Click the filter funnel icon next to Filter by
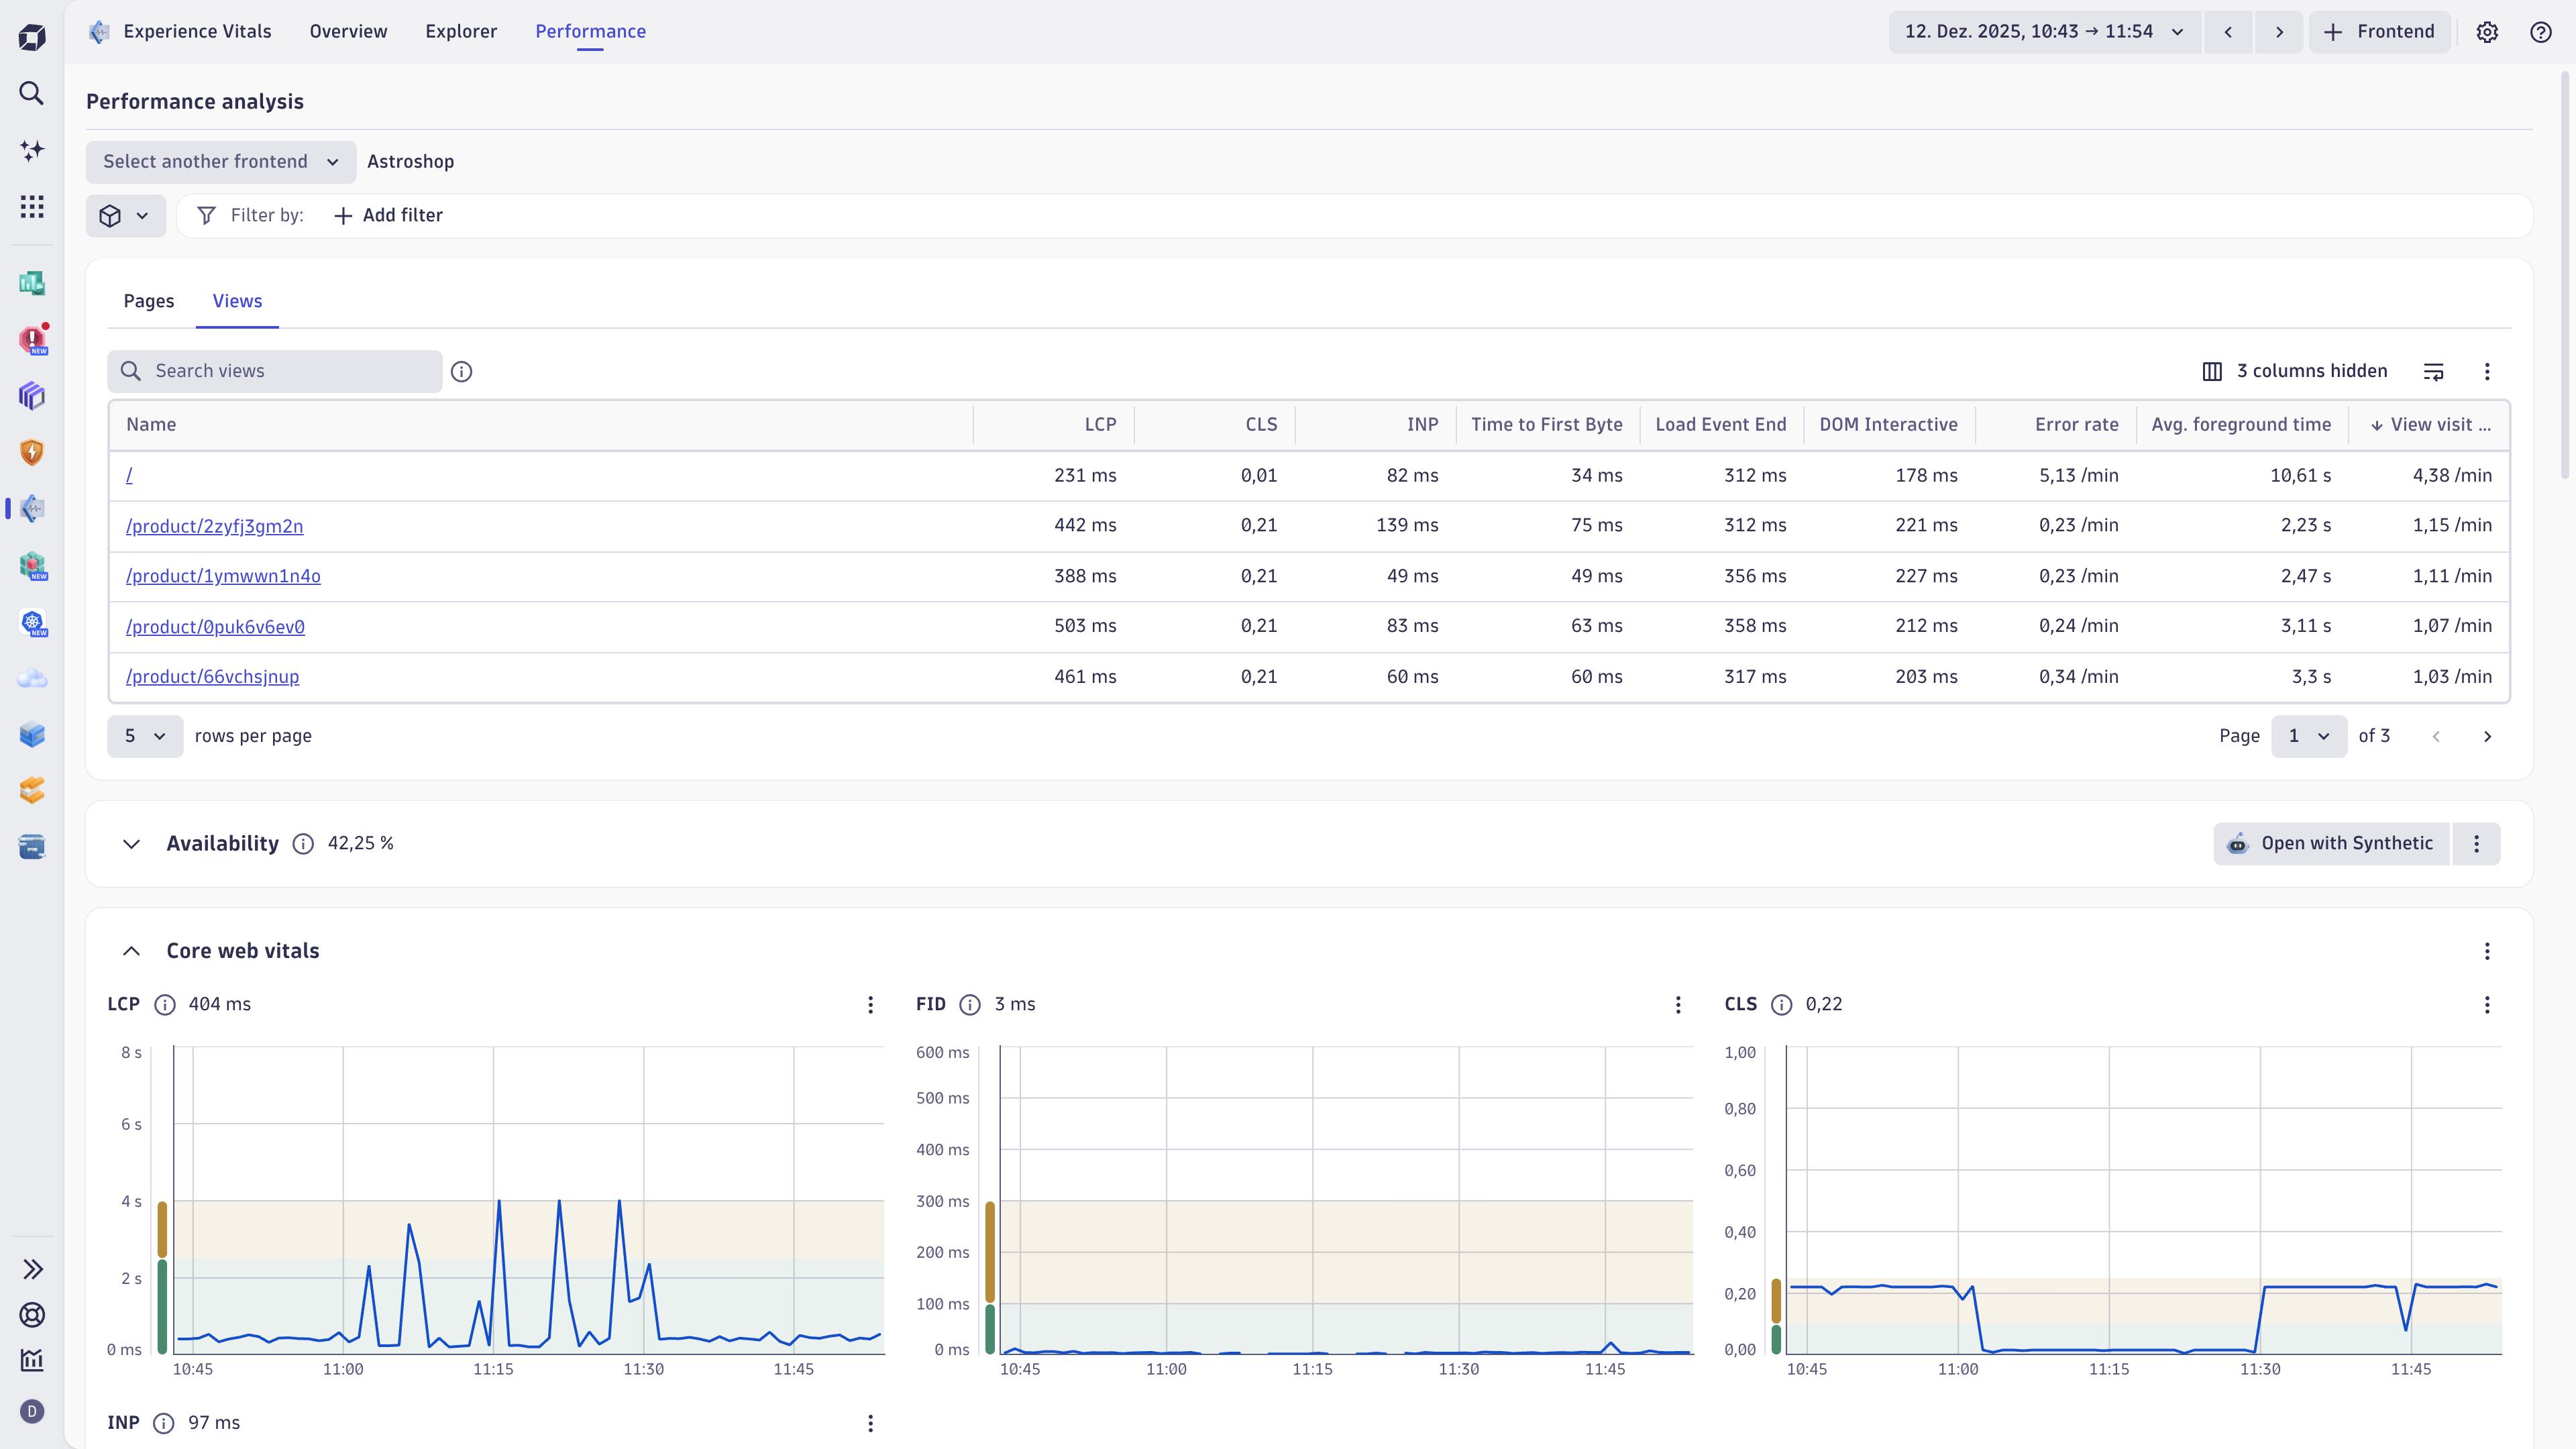2576x1449 pixels. pyautogui.click(x=206, y=215)
